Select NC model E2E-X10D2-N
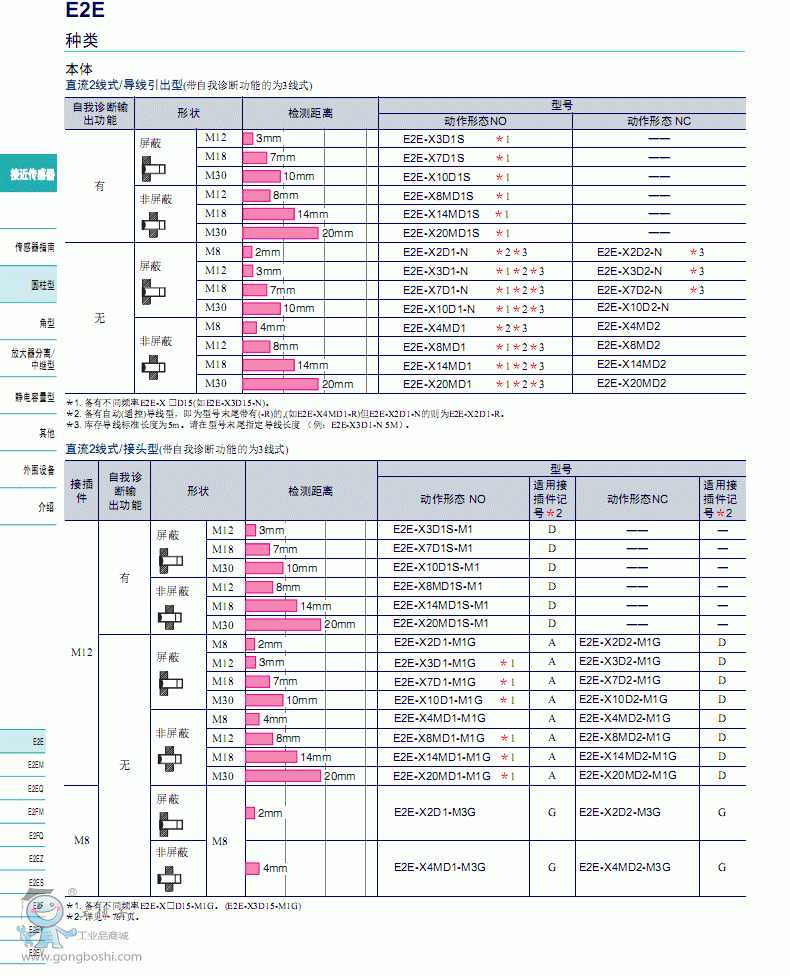790x976 pixels. (633, 307)
